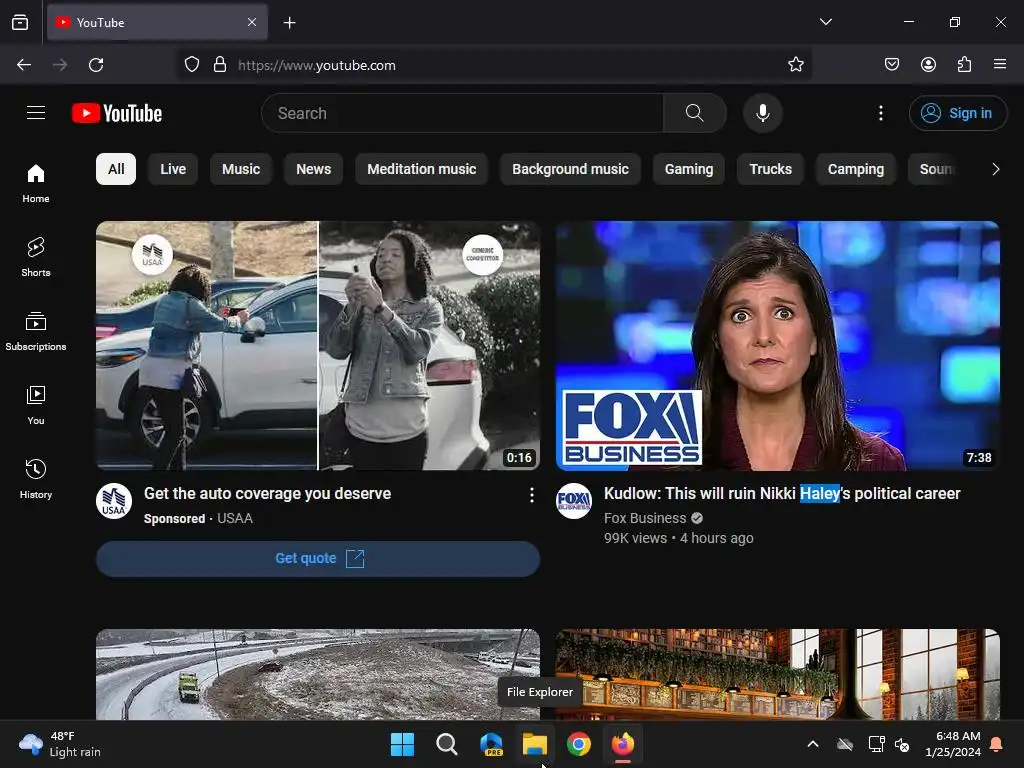
Task: Open the cozy cafe video thumbnail
Action: (778, 675)
